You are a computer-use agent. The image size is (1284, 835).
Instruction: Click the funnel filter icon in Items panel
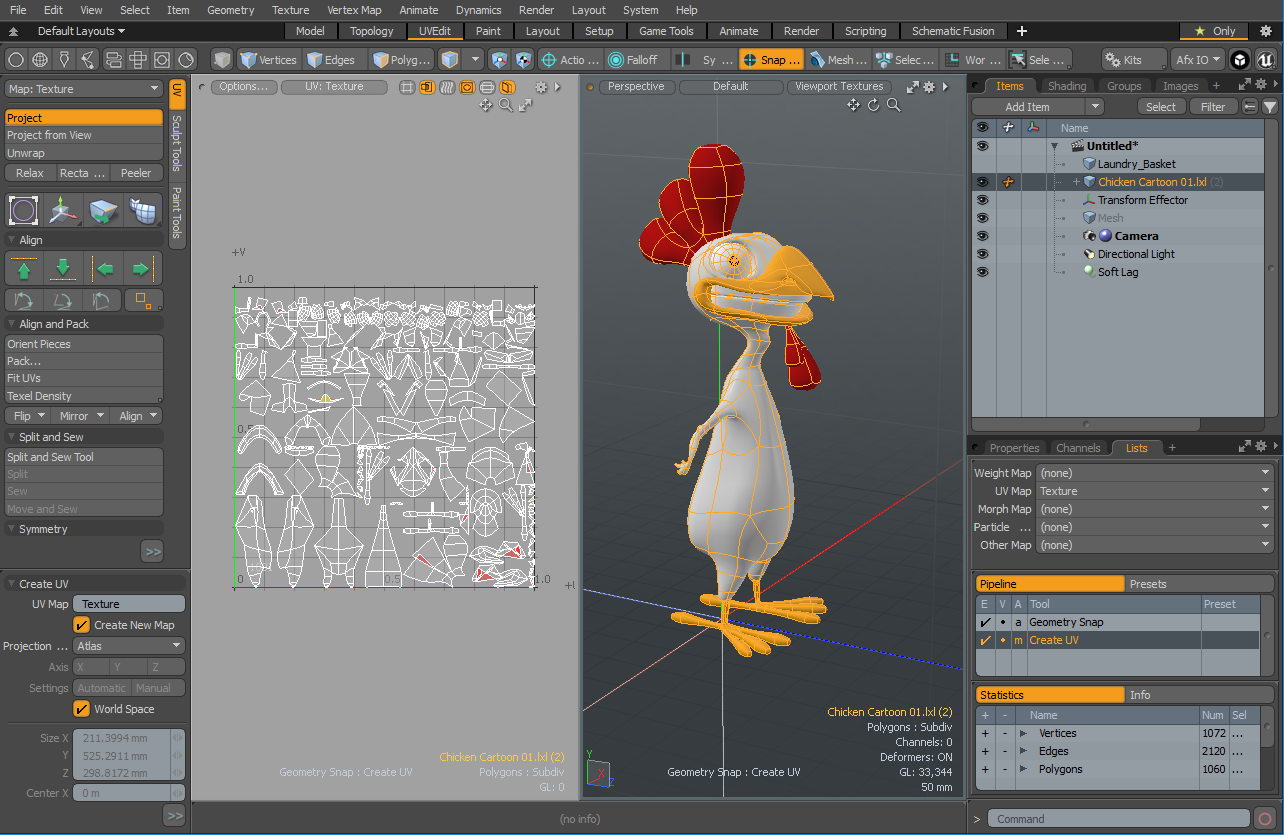(1269, 107)
